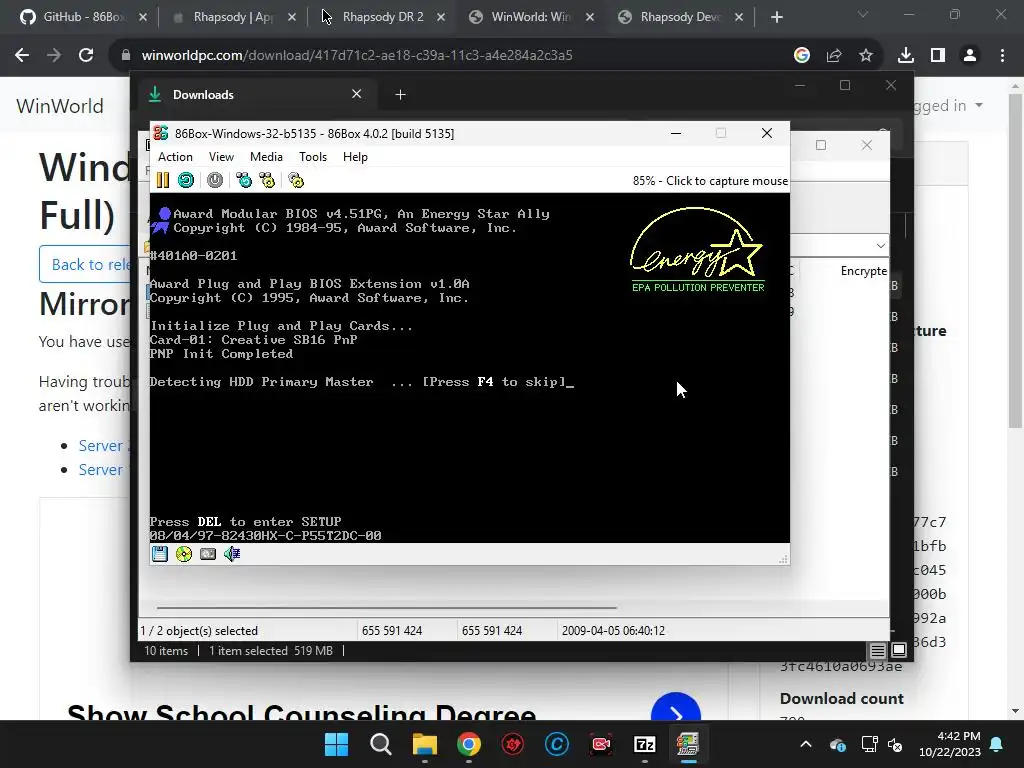Click WinWorld site logo text

tap(59, 106)
